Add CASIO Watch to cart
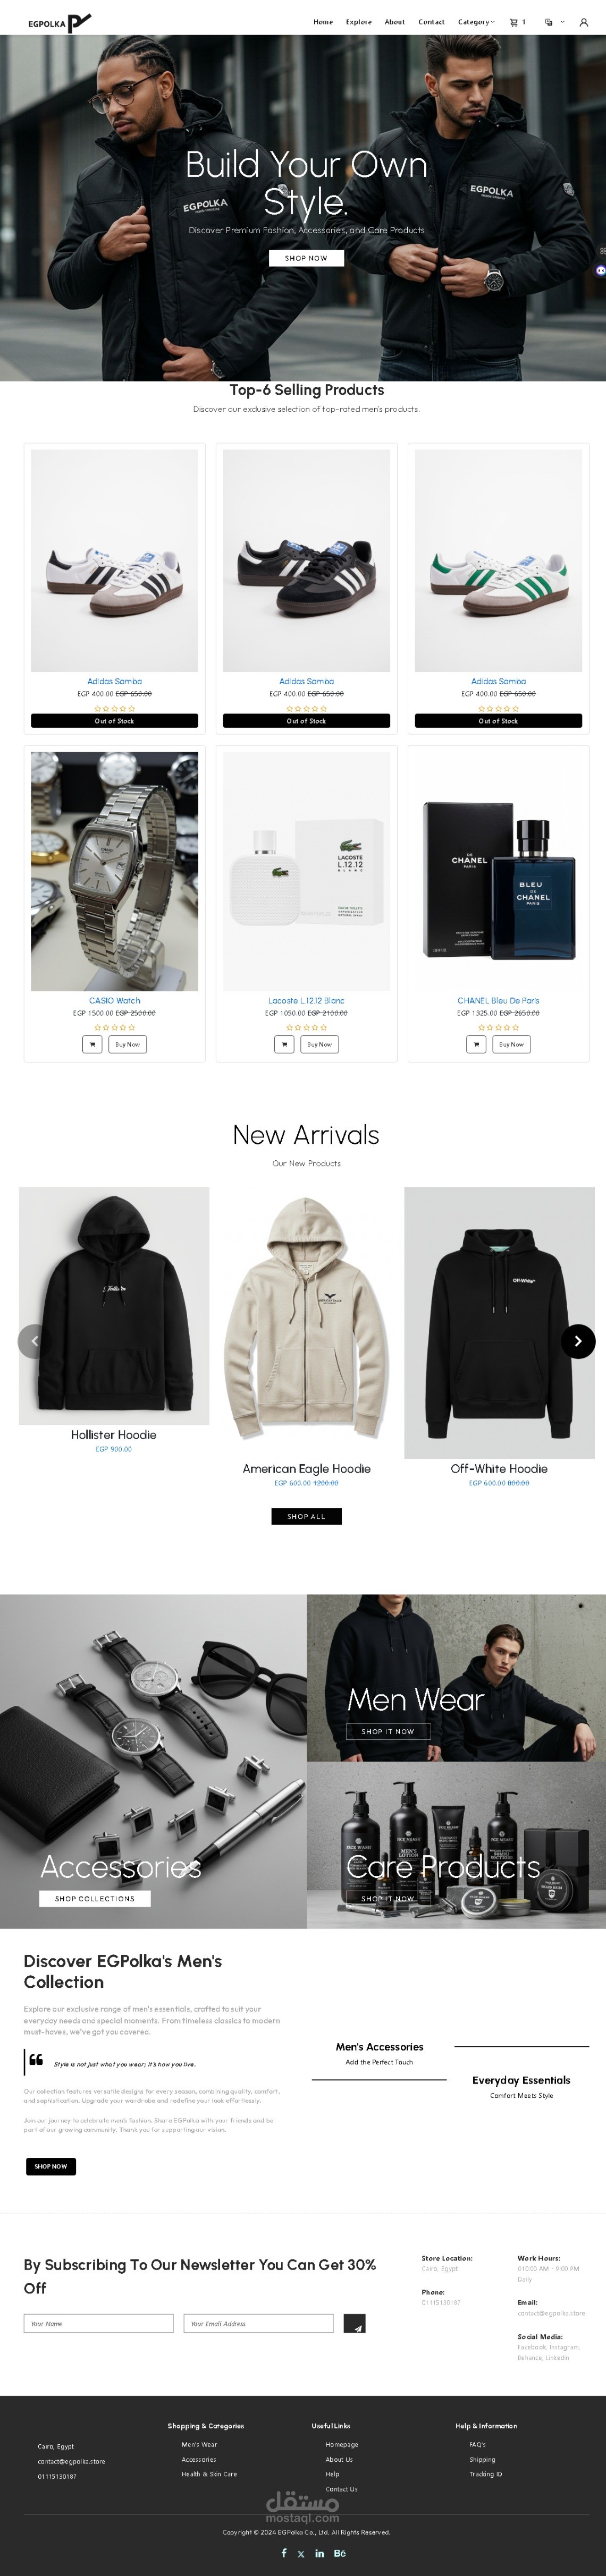The width and height of the screenshot is (606, 2576). point(92,1044)
